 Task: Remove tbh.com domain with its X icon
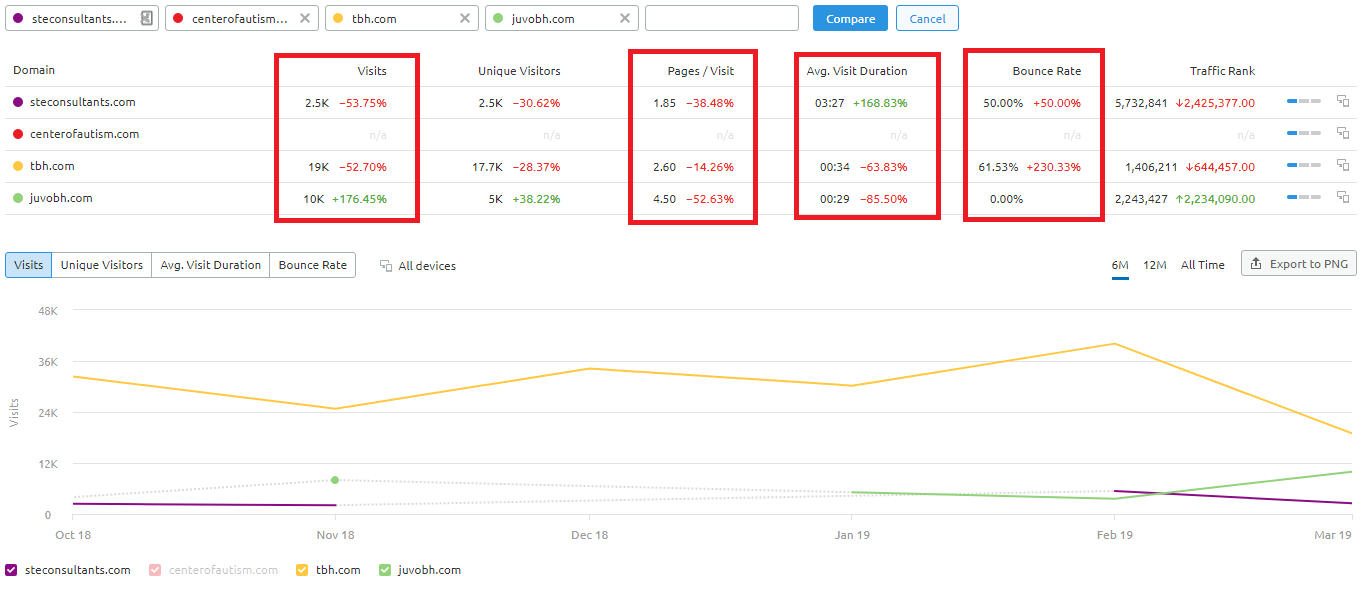(x=465, y=18)
